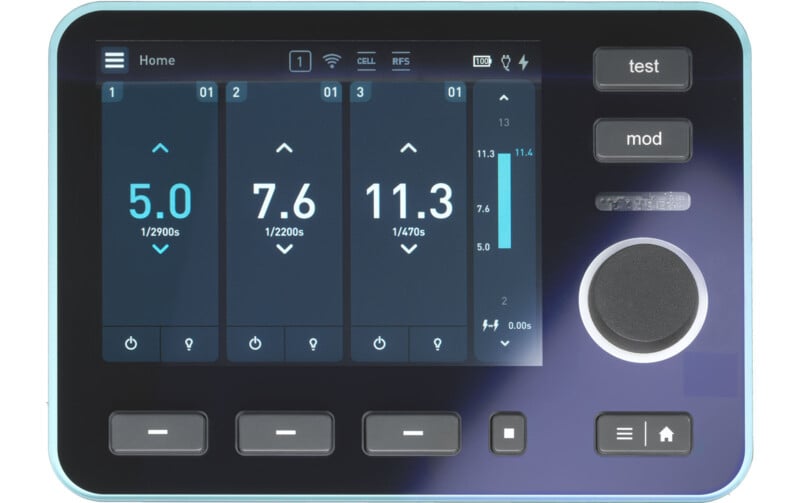
Task: Toggle power for lamp 3
Action: pyautogui.click(x=379, y=343)
